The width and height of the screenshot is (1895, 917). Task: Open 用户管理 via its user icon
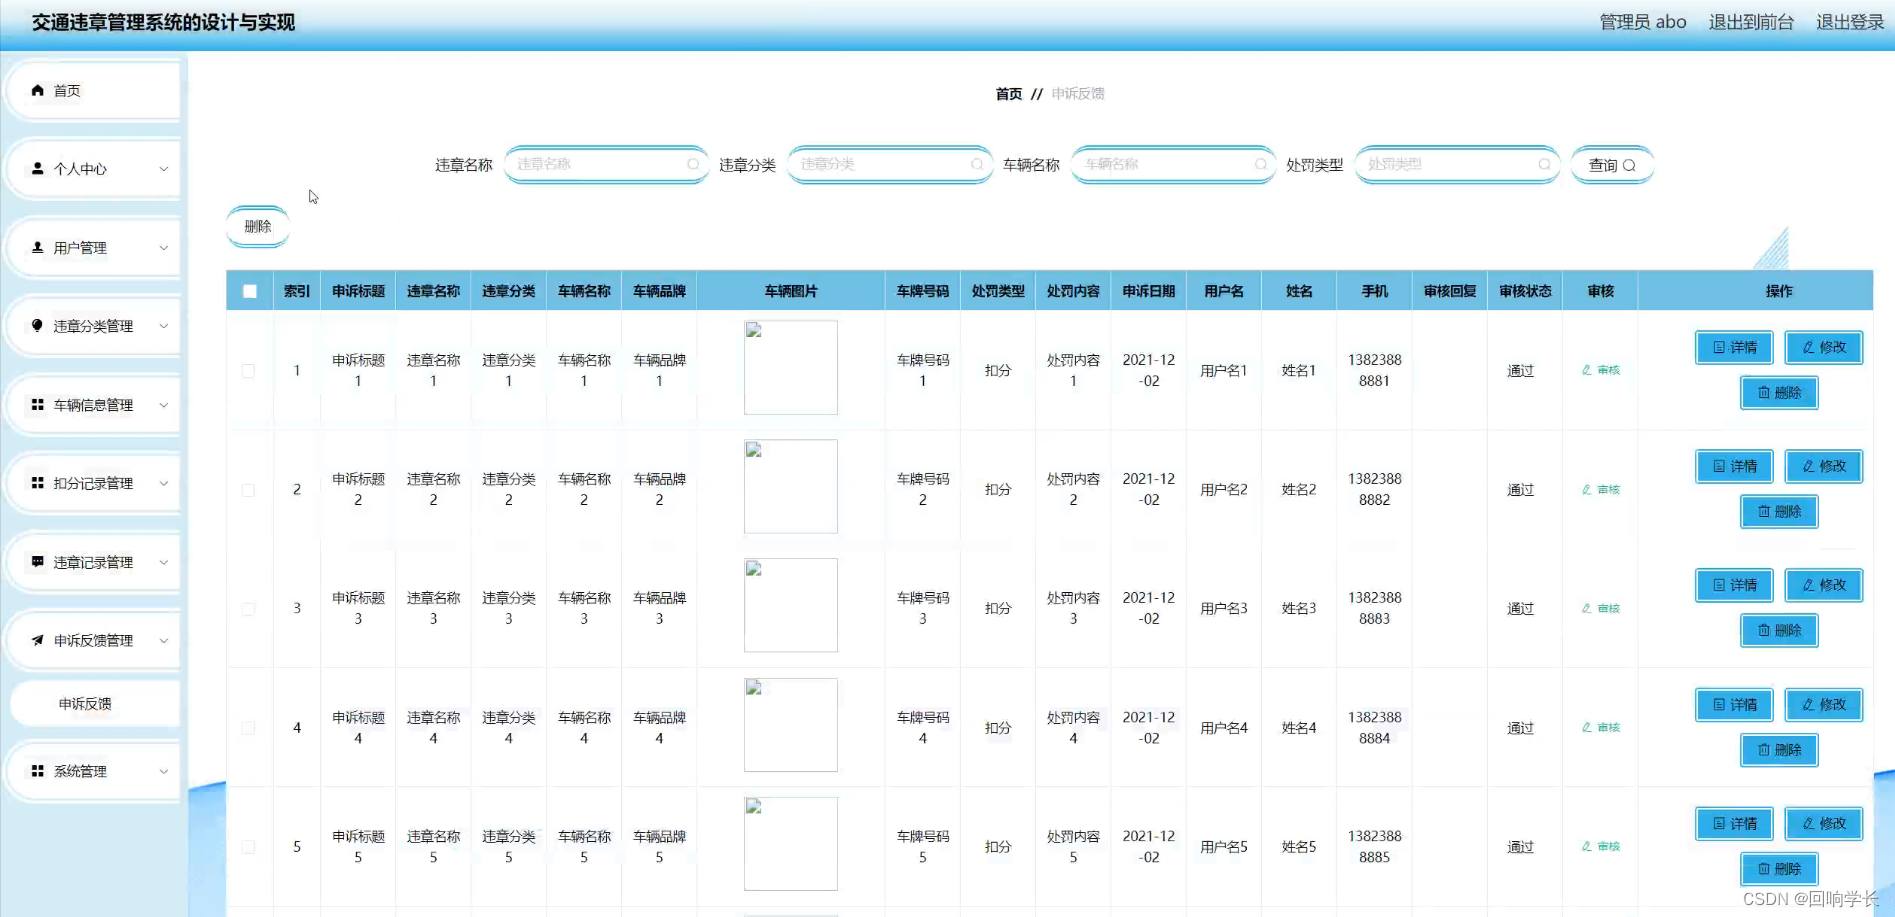[x=37, y=247]
